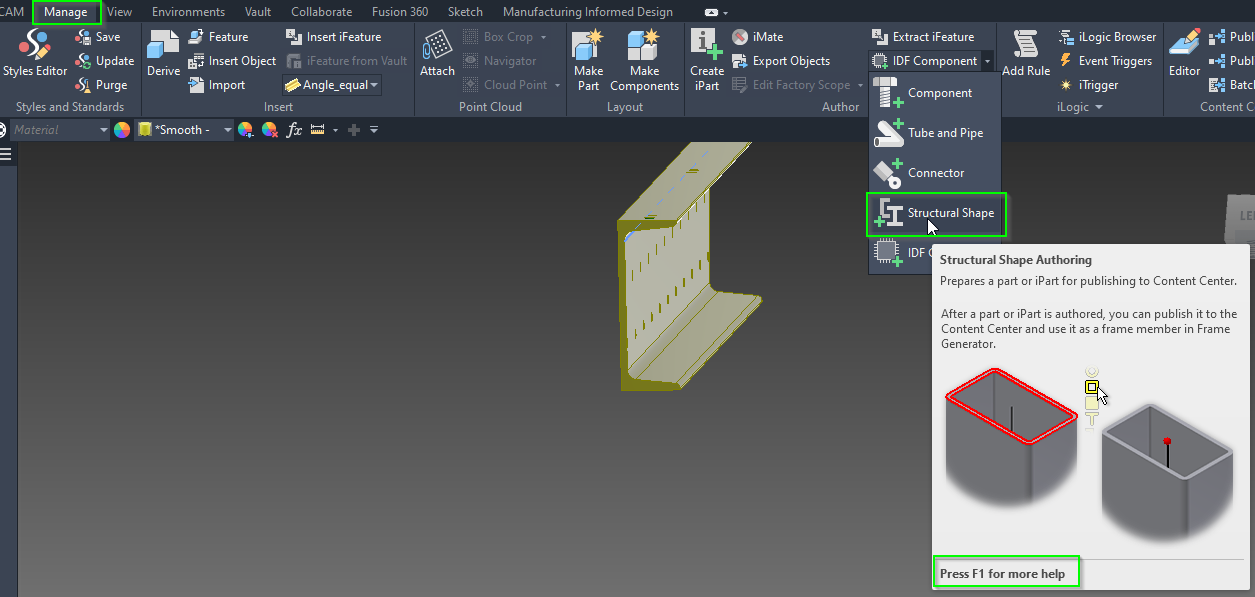Screen dimensions: 1255x597
Task: Switch to the View tab
Action: coord(119,12)
